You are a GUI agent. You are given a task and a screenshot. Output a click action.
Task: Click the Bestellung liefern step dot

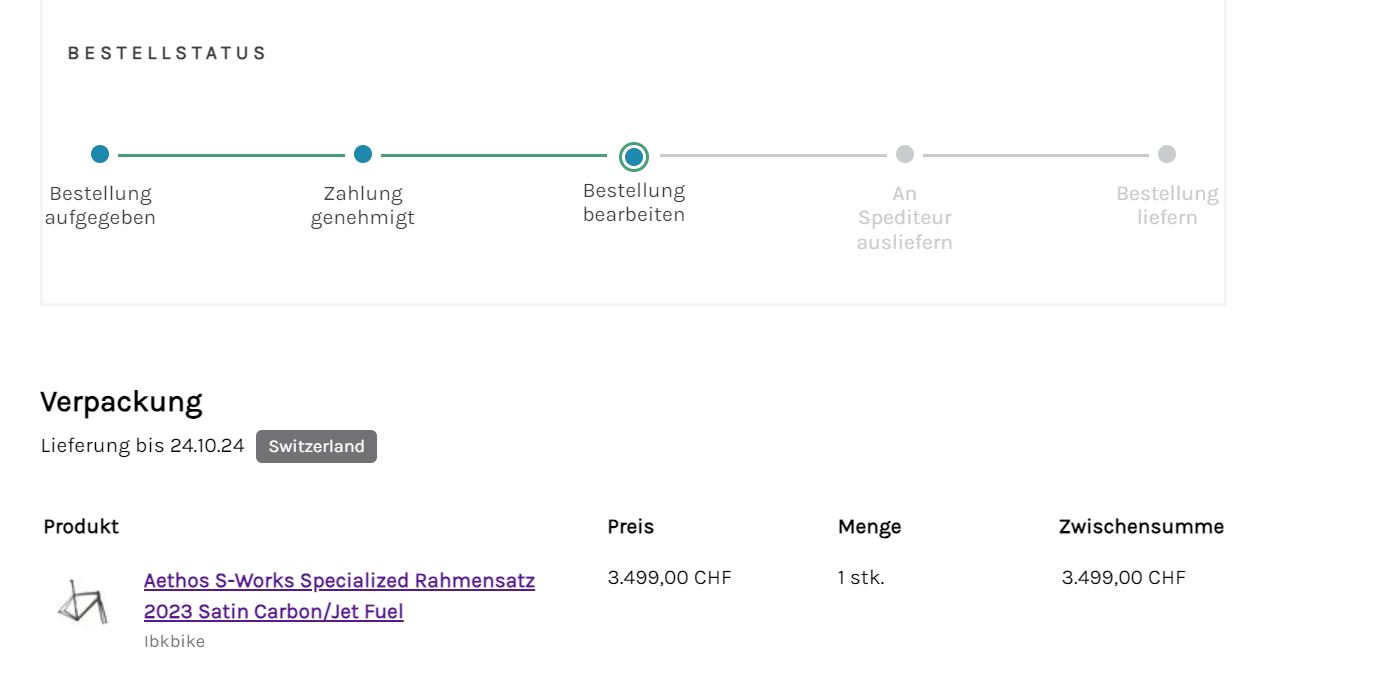point(1167,154)
